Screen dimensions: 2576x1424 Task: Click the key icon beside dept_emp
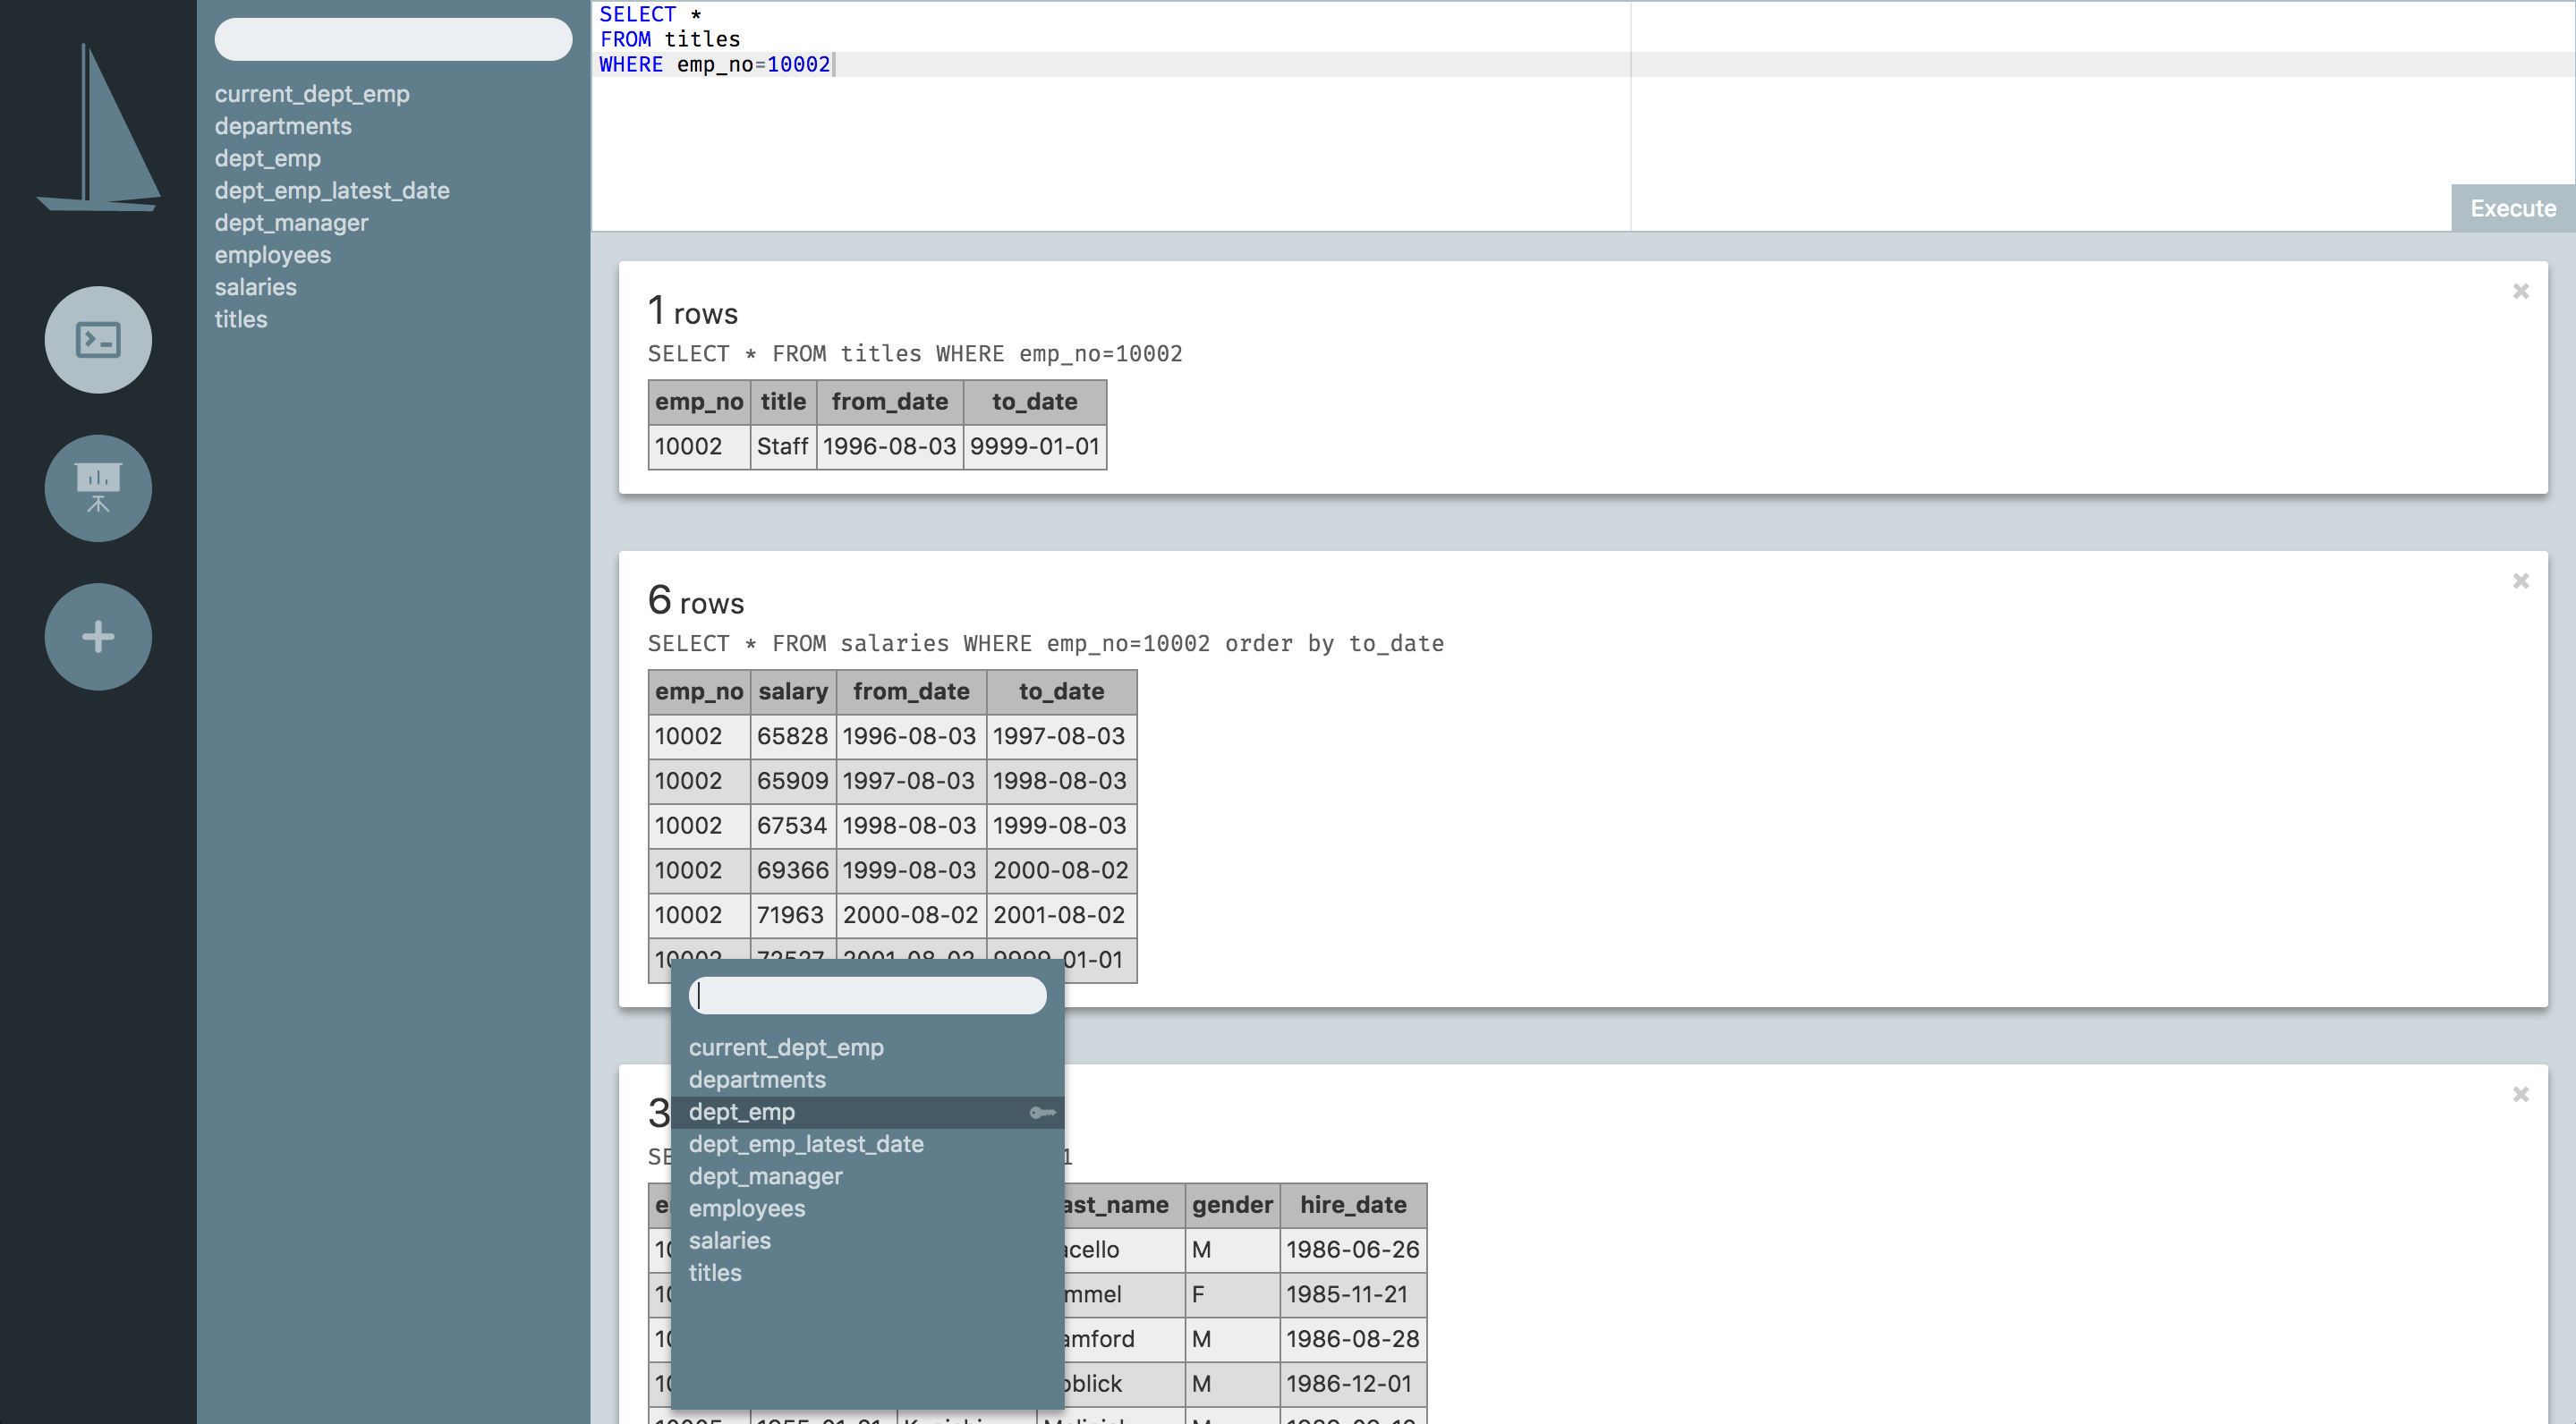[1040, 1112]
